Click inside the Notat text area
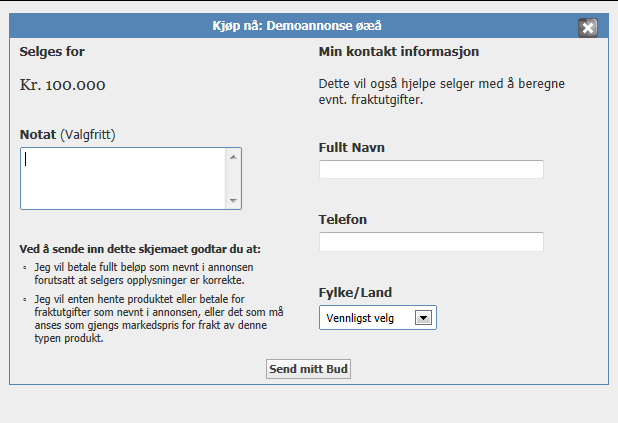 [123, 178]
